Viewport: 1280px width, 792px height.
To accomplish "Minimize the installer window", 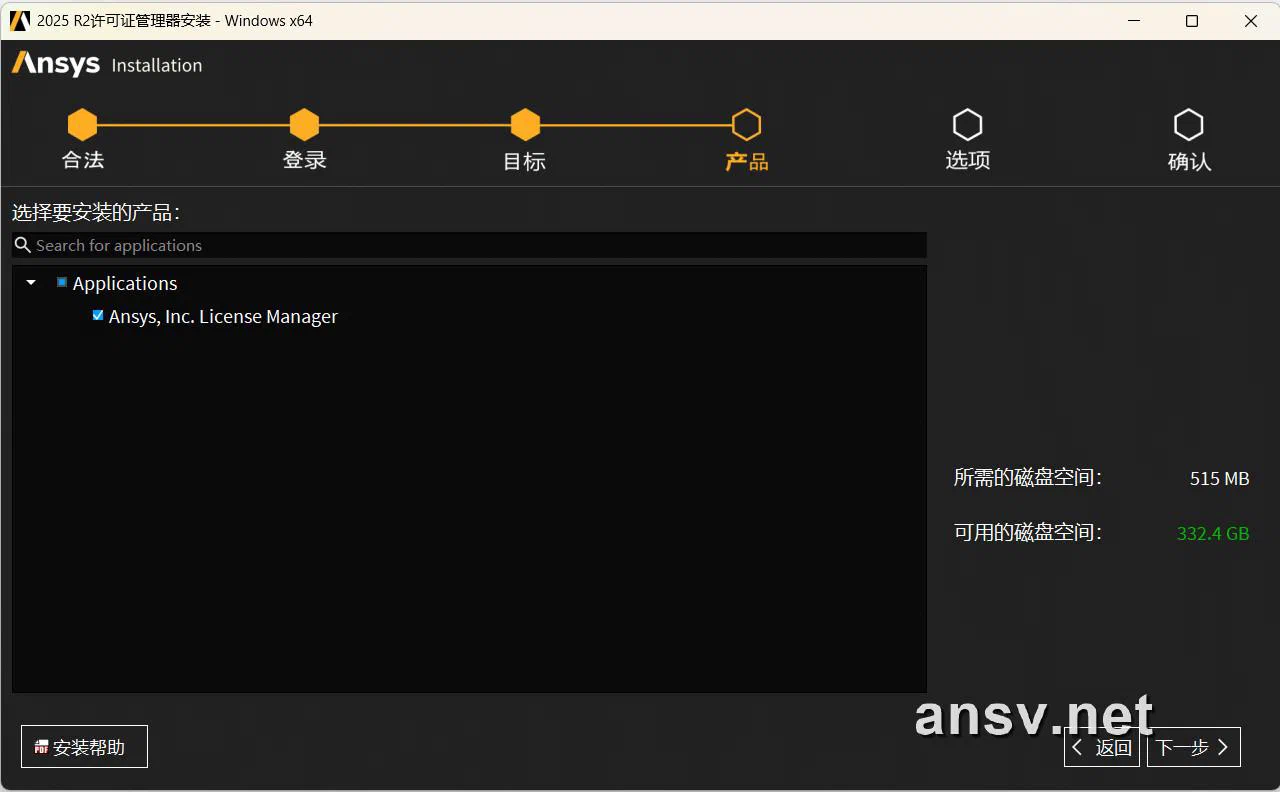I will 1133,20.
